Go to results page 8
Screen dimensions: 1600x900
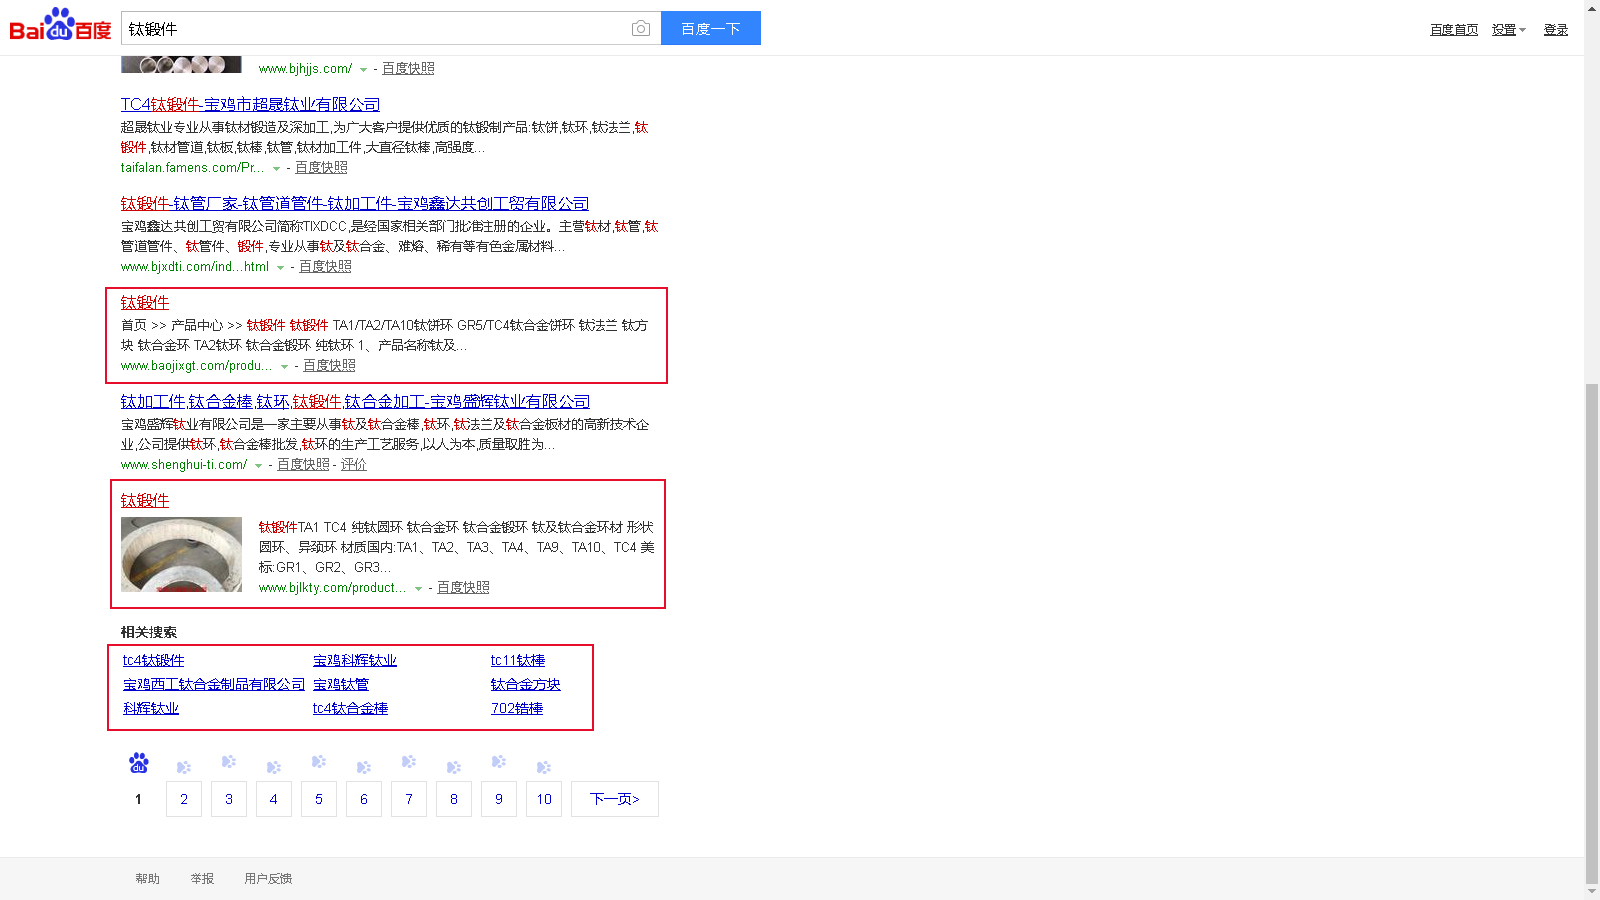pos(454,799)
